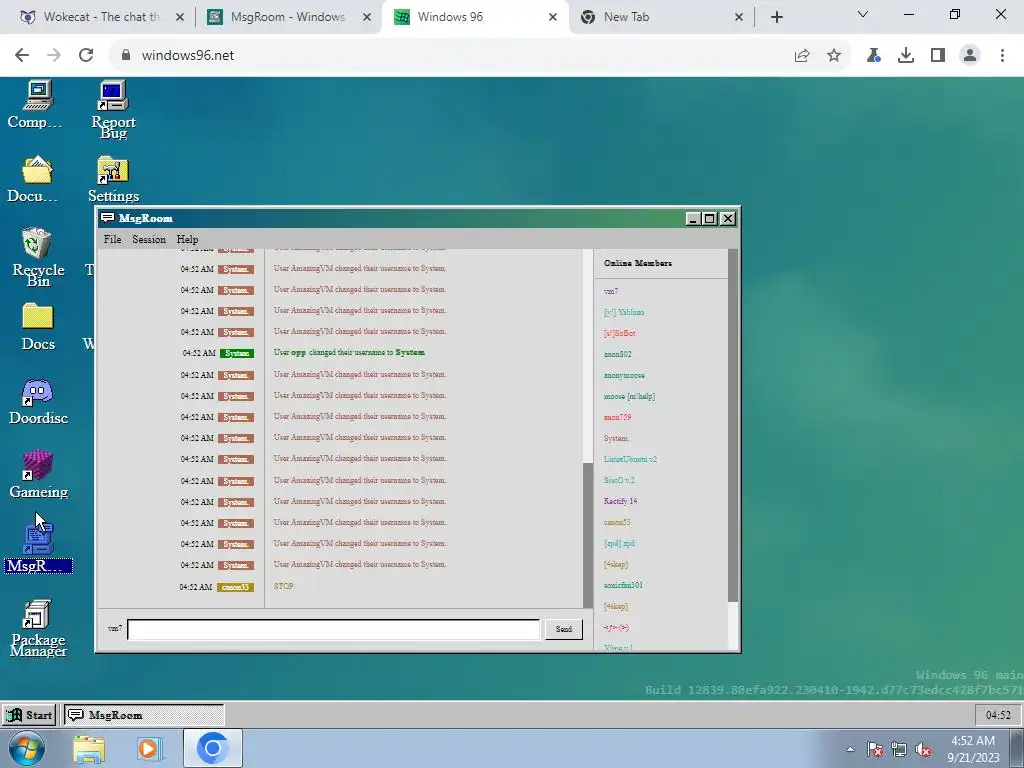The width and height of the screenshot is (1024, 768).
Task: Launch the Gameing shortcut
Action: [x=37, y=475]
